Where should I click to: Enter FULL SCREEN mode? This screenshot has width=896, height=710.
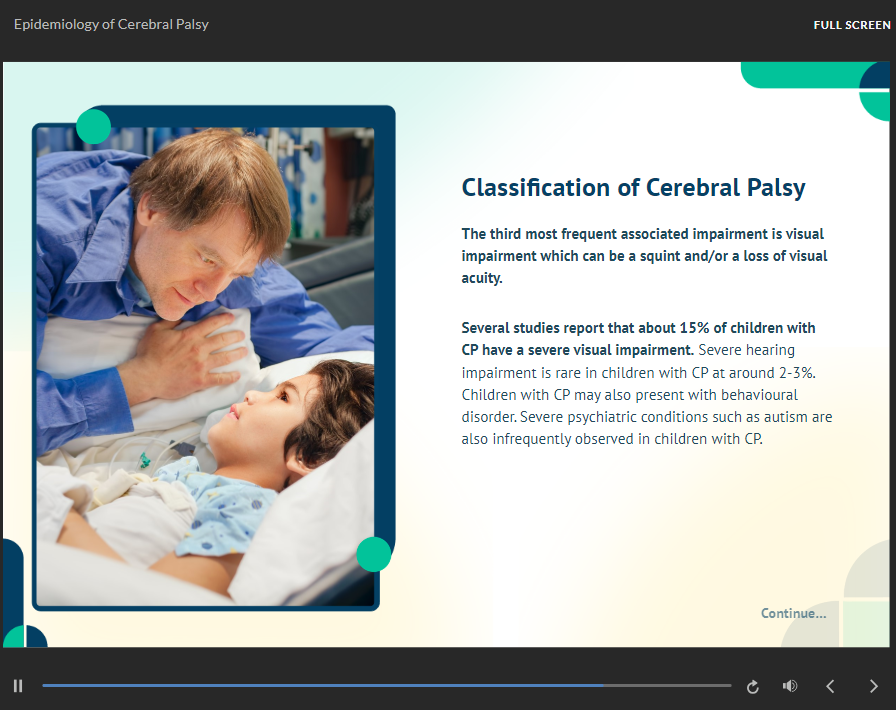(851, 25)
